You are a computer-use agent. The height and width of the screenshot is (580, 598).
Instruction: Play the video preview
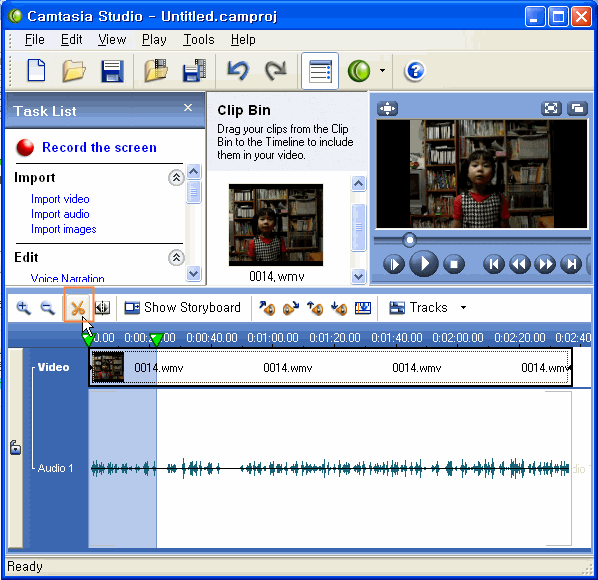point(424,263)
